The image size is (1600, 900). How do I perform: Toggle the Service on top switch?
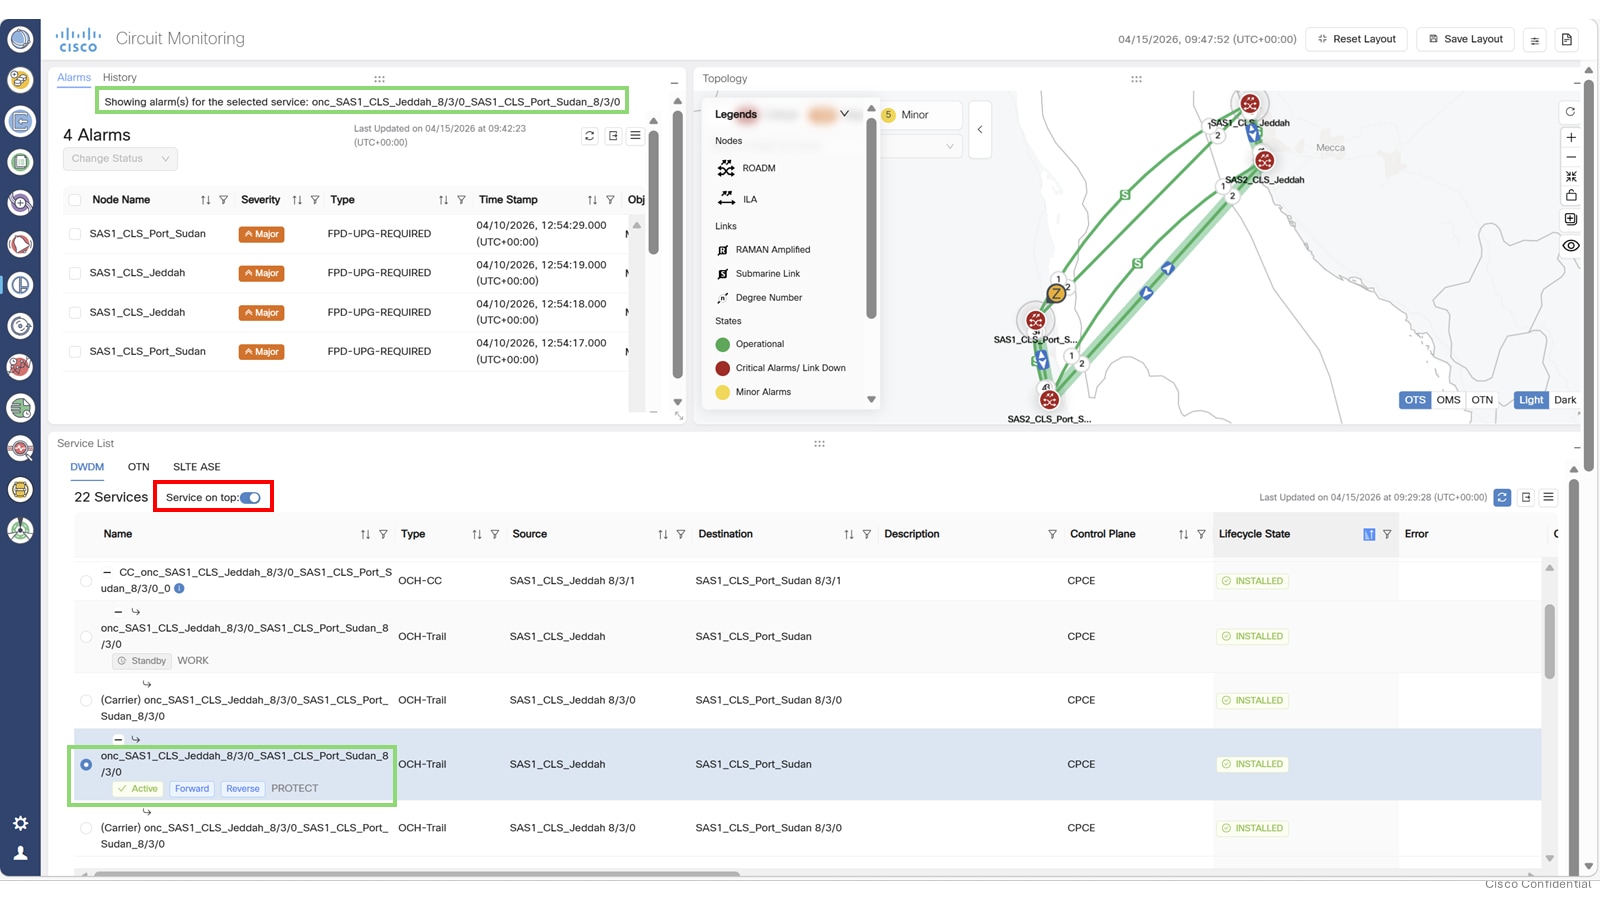pos(249,497)
